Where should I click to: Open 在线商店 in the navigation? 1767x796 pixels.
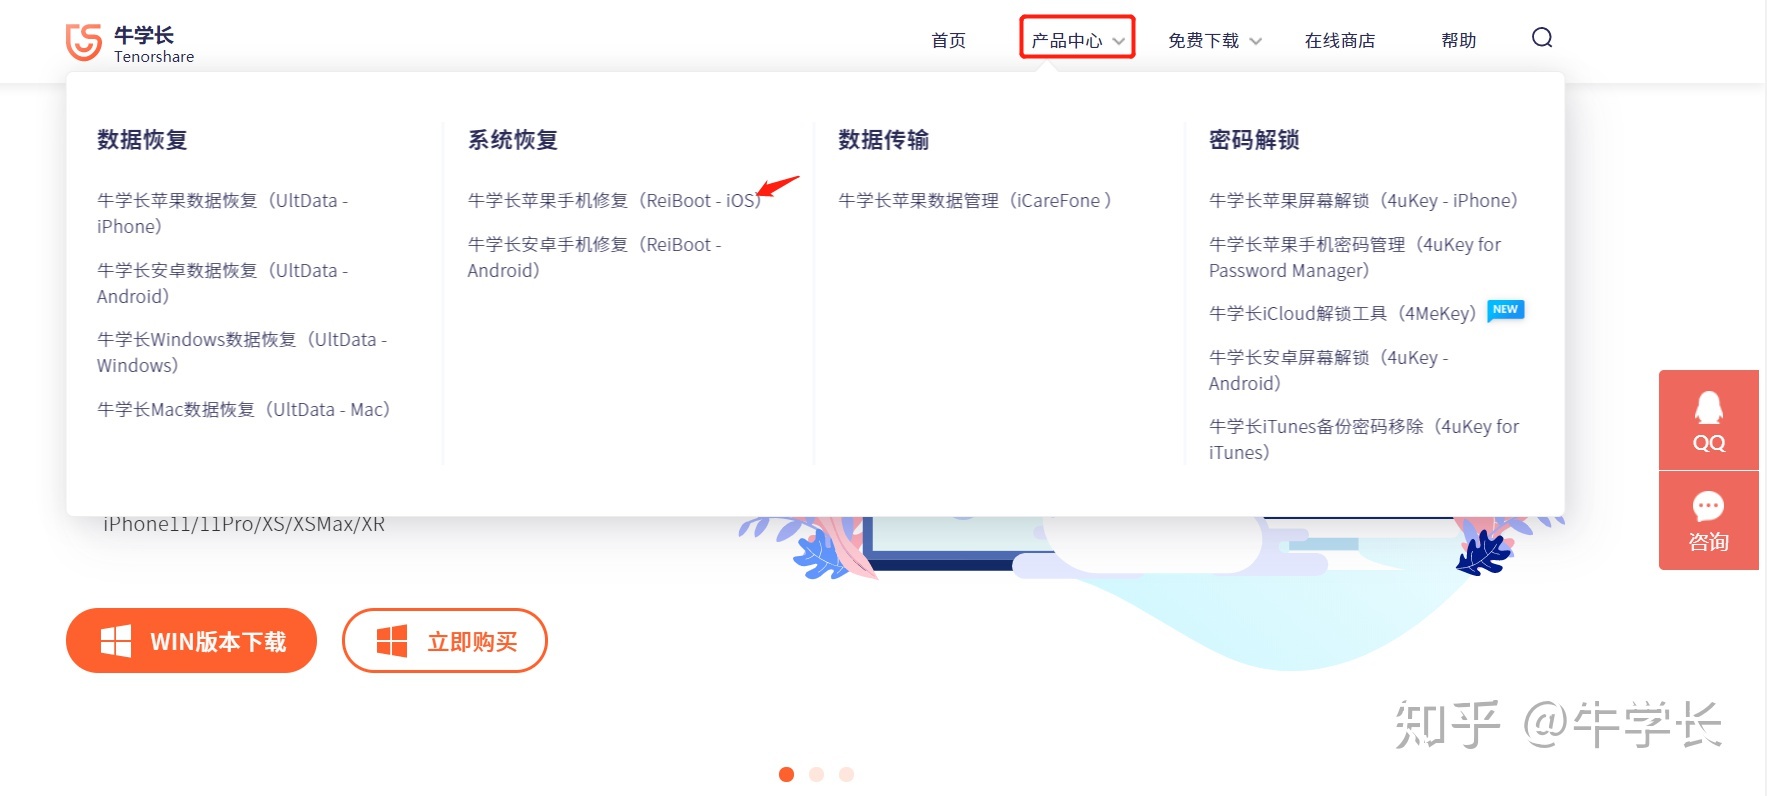tap(1339, 40)
